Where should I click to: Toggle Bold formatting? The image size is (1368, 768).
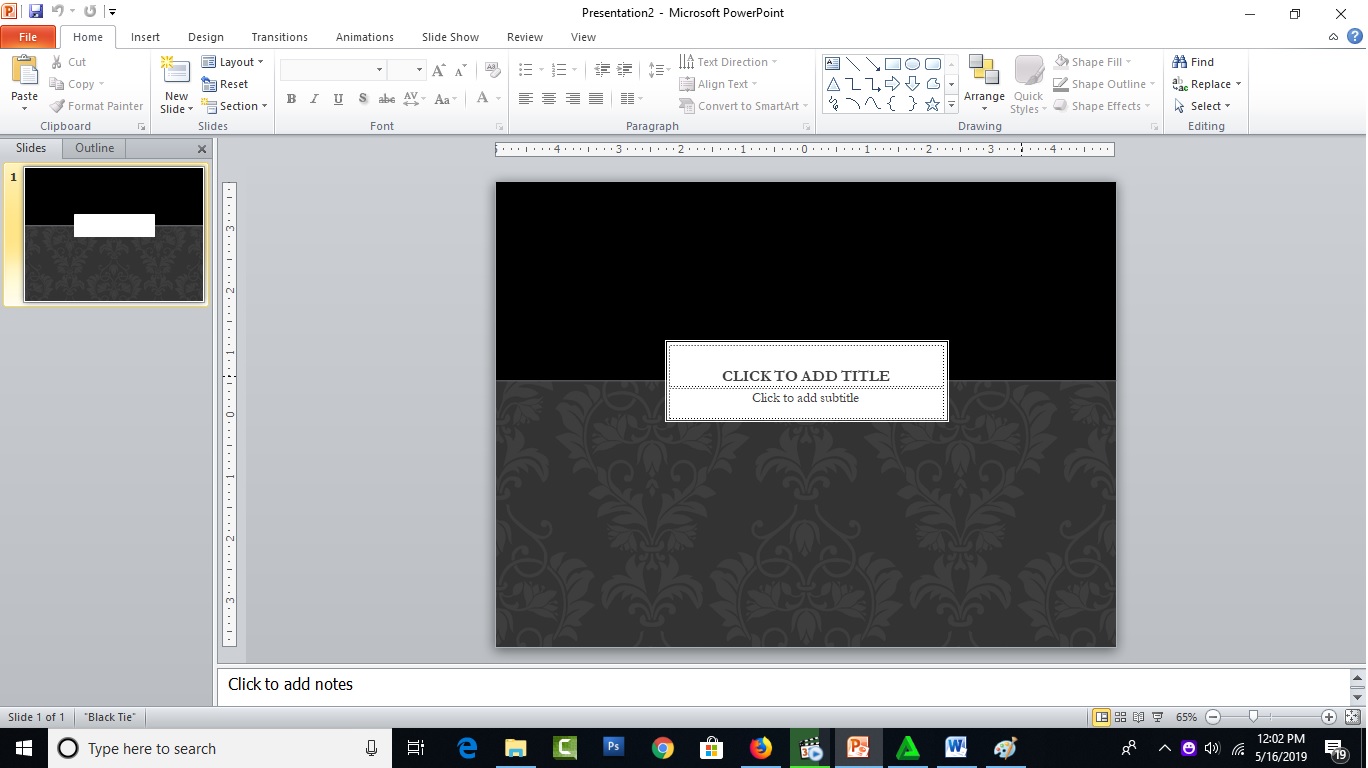point(291,98)
